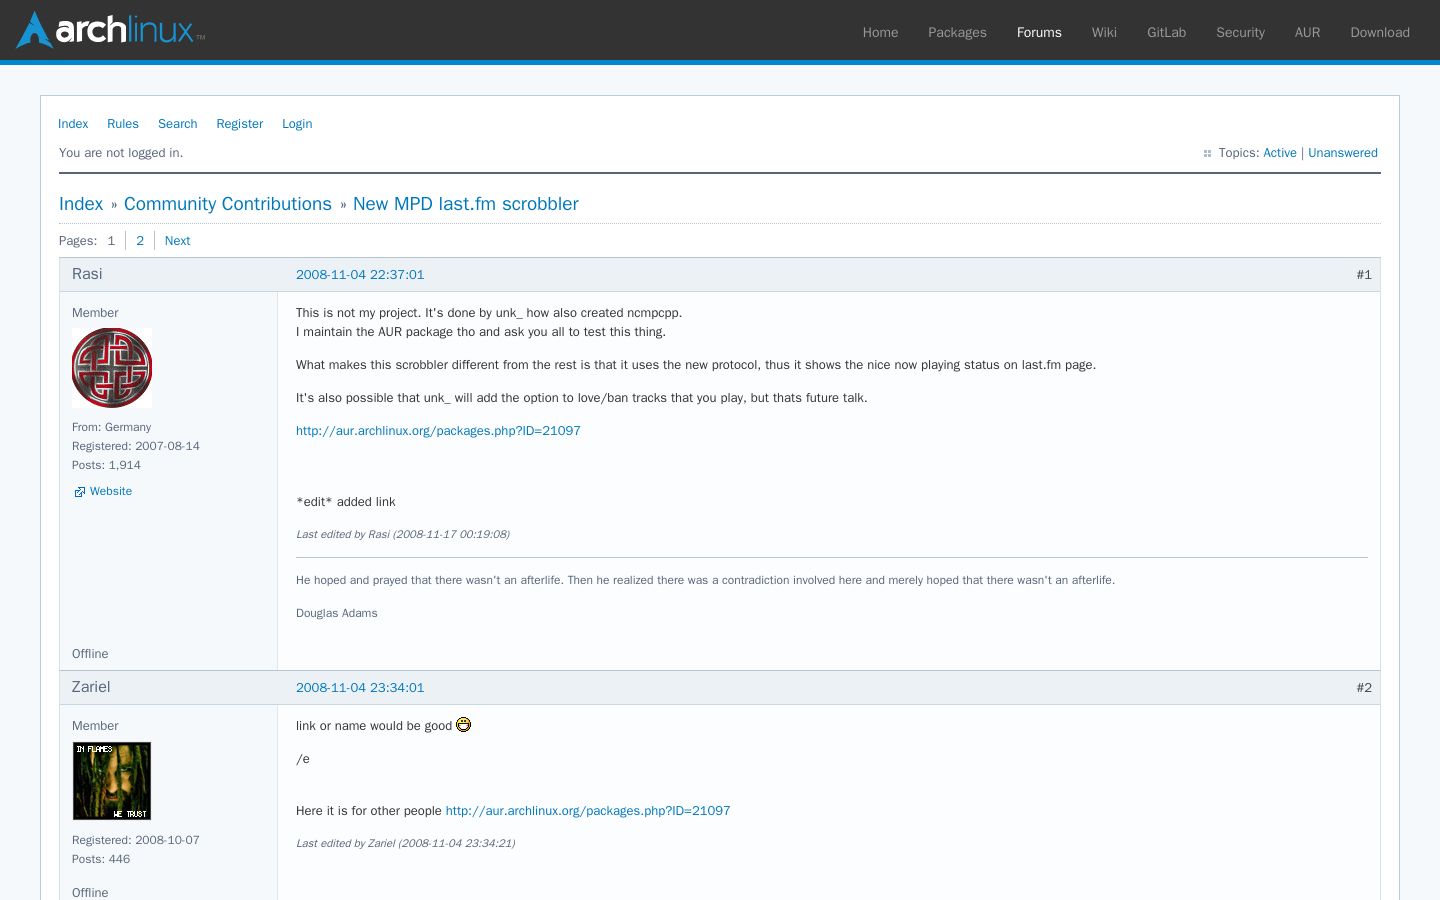This screenshot has height=900, width=1440.
Task: Click the external link icon beside Website
Action: (x=80, y=492)
